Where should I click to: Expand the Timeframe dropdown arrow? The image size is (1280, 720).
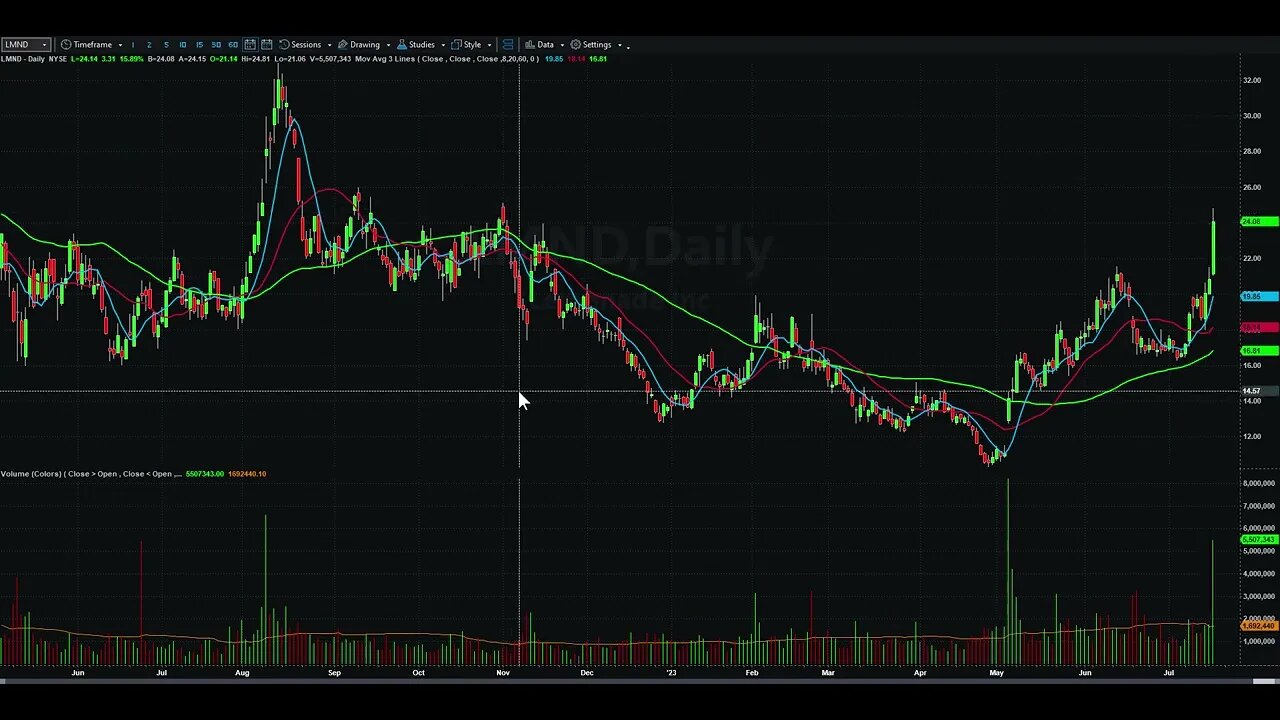tap(120, 45)
